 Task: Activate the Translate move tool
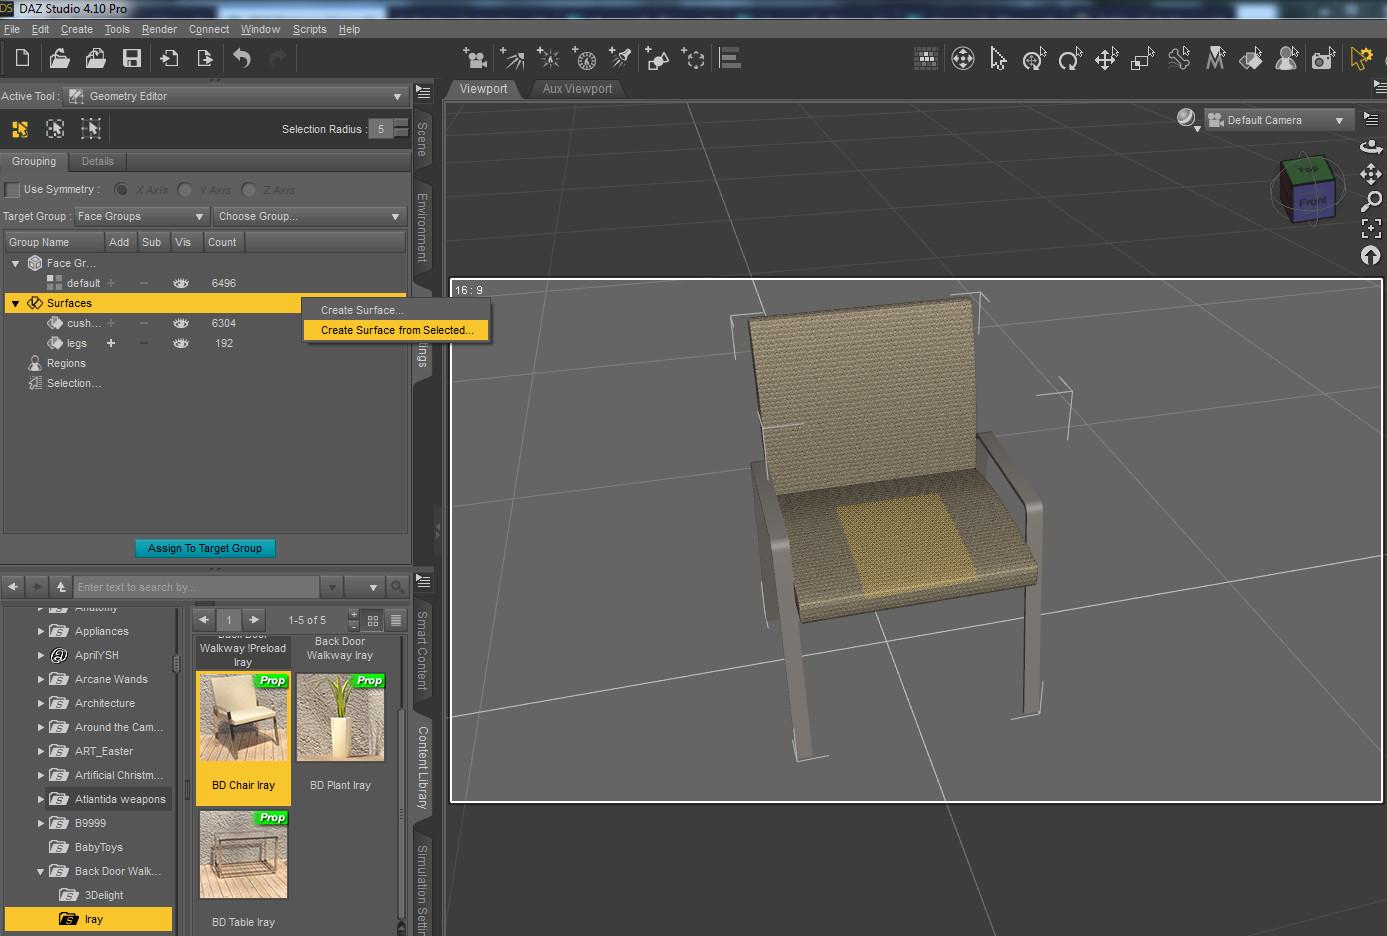[1106, 59]
